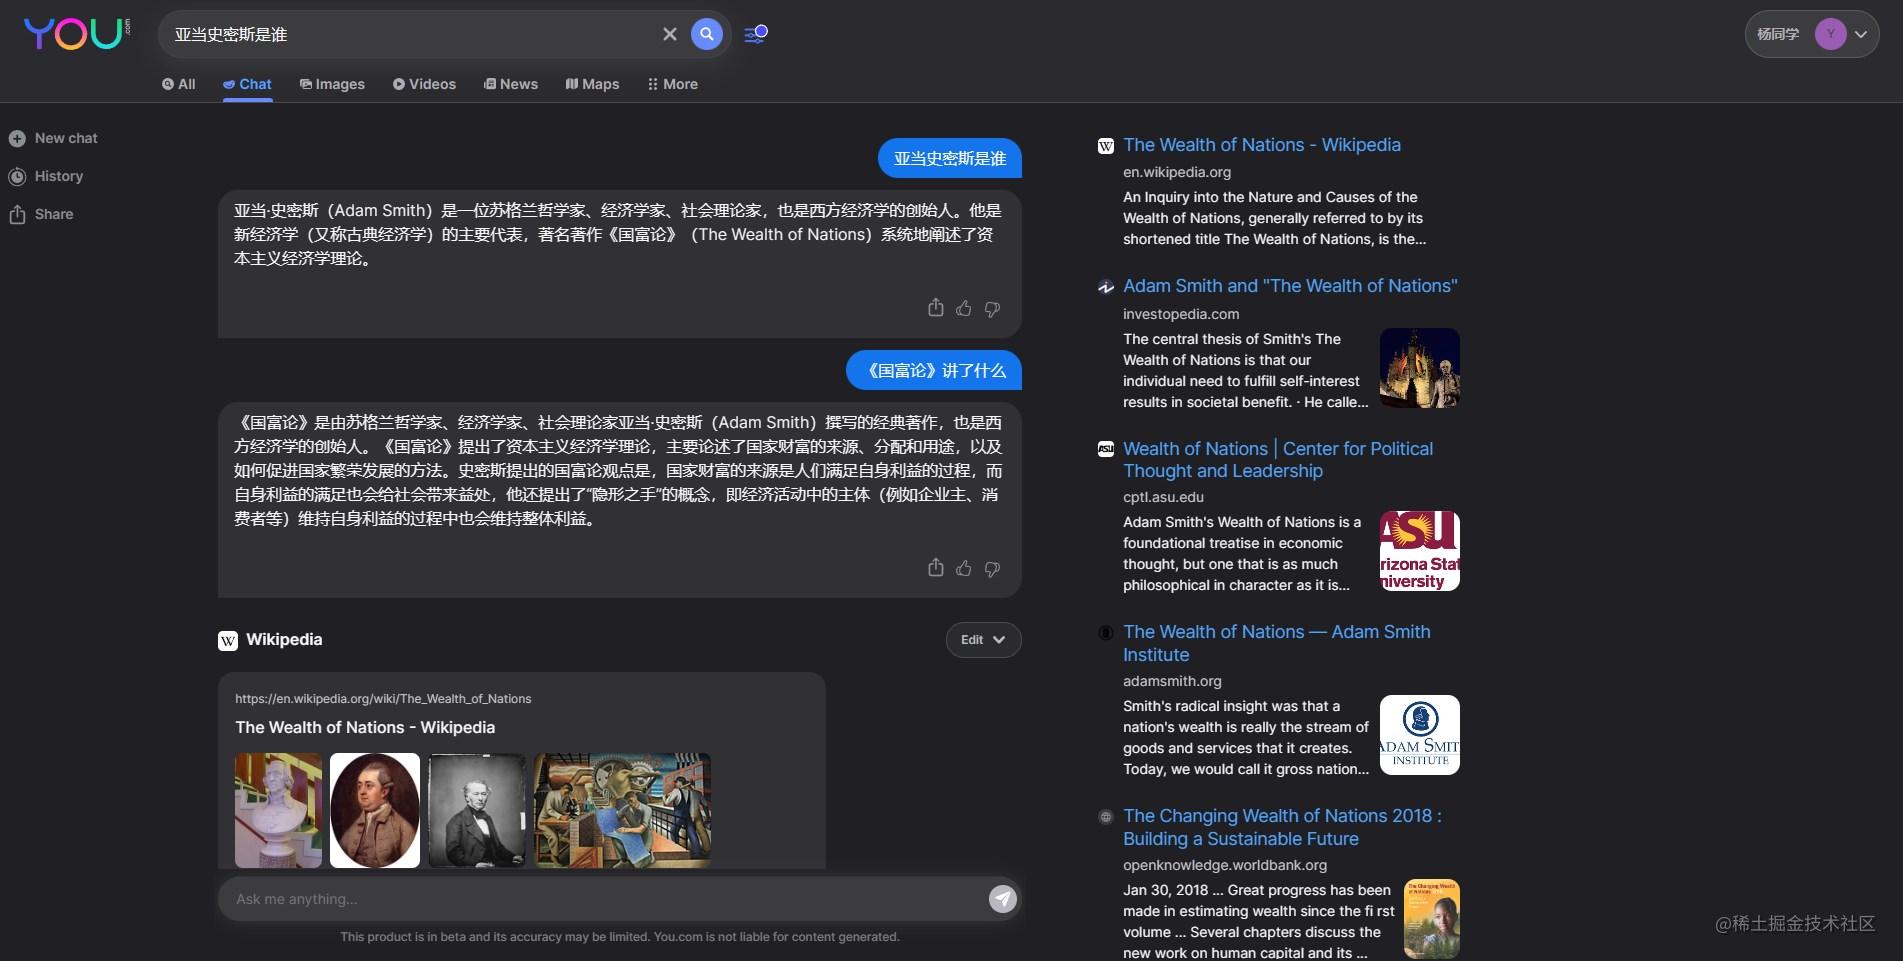Click the cptl.asu.edu domain text
This screenshot has width=1903, height=961.
click(1163, 497)
